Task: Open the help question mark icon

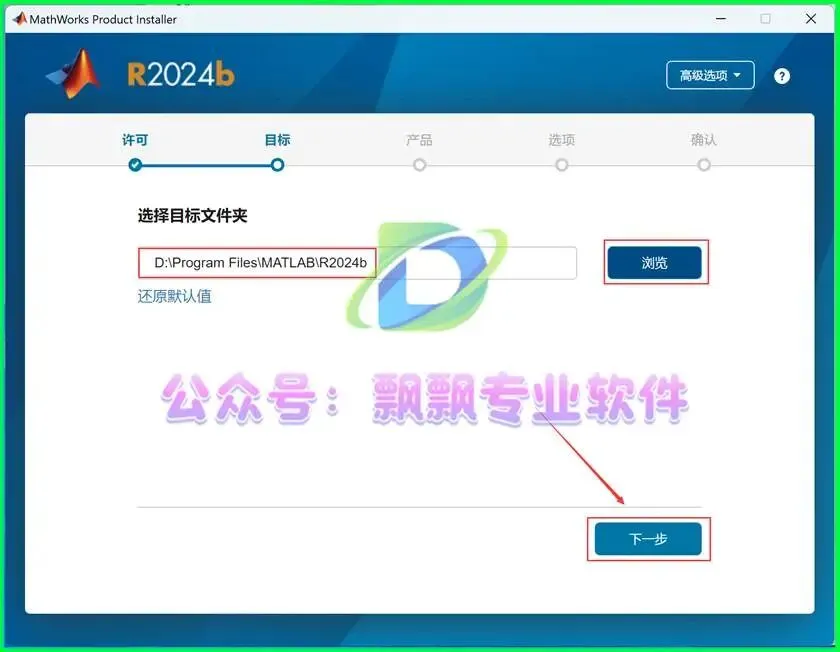Action: (x=782, y=76)
